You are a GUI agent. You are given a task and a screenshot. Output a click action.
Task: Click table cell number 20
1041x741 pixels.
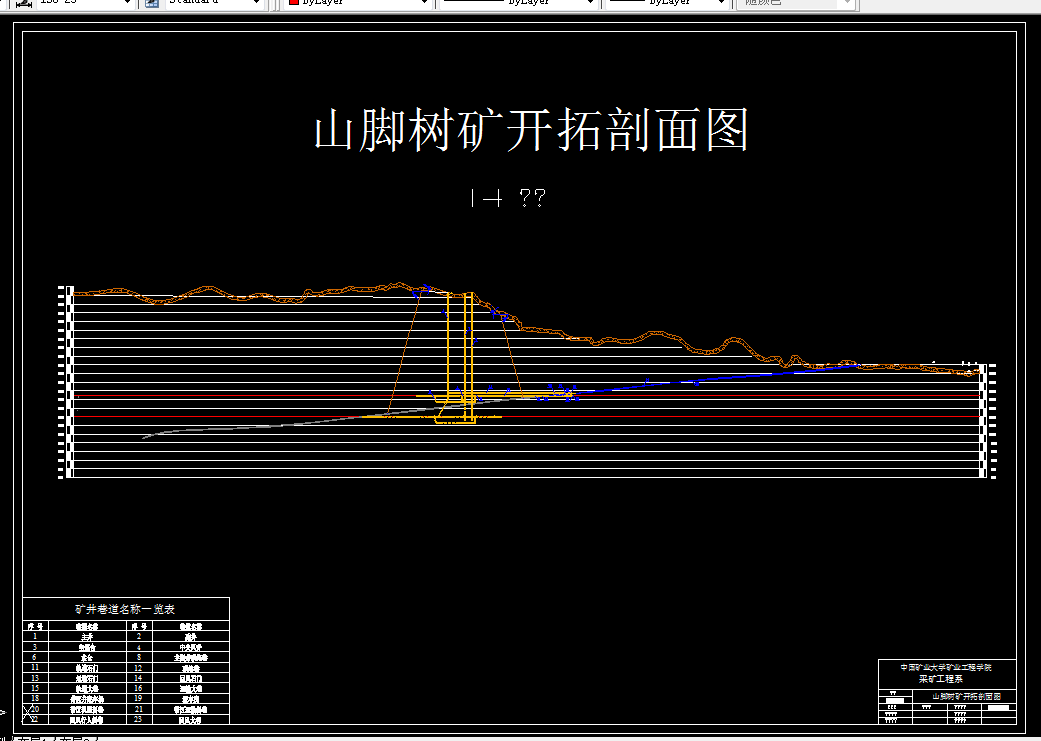pyautogui.click(x=35, y=709)
